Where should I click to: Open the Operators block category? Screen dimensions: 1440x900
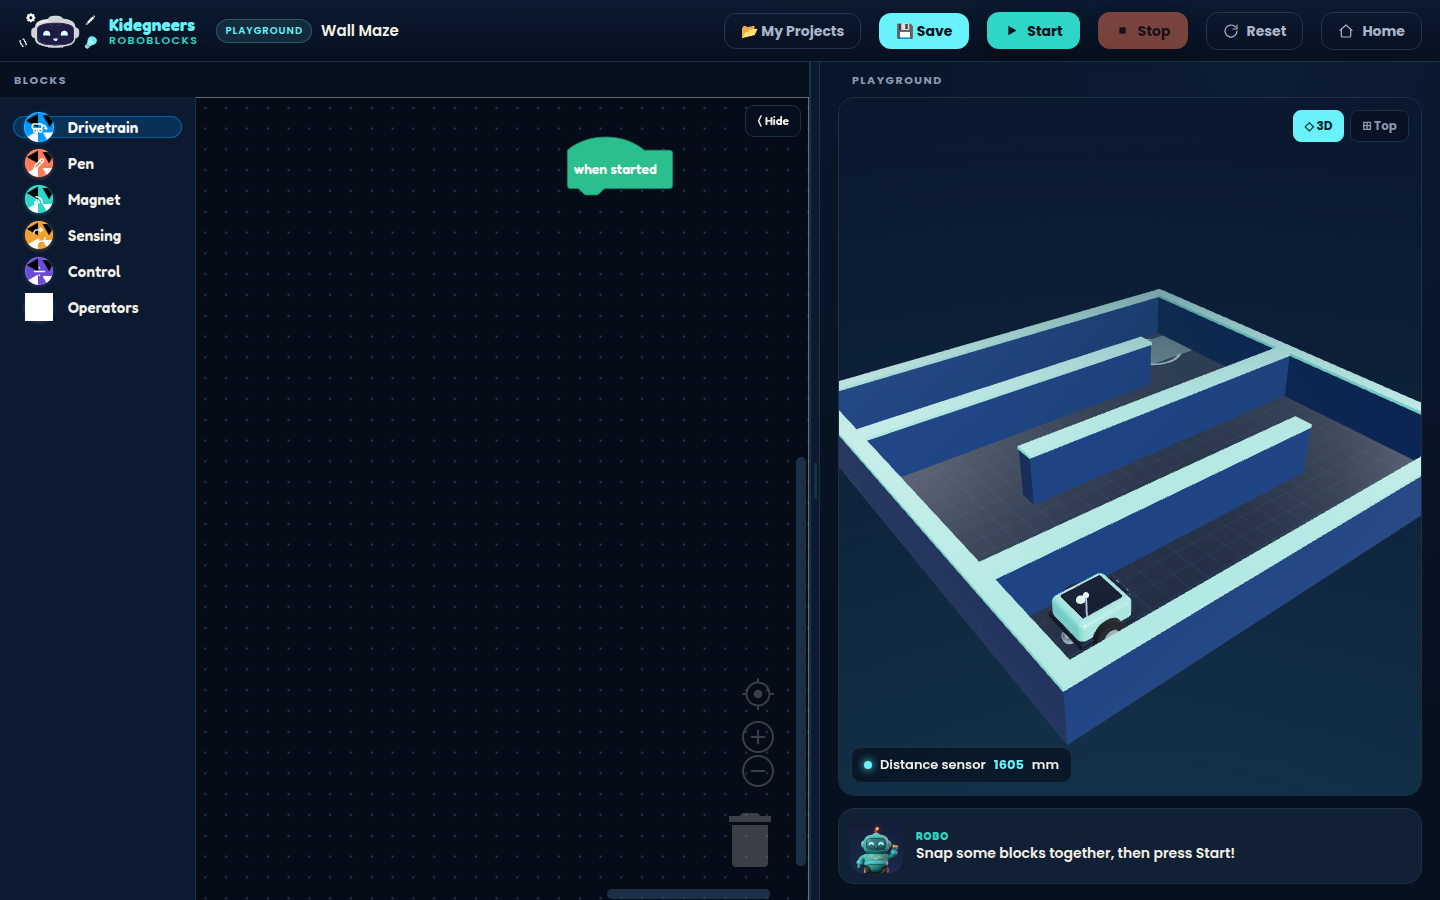point(98,307)
